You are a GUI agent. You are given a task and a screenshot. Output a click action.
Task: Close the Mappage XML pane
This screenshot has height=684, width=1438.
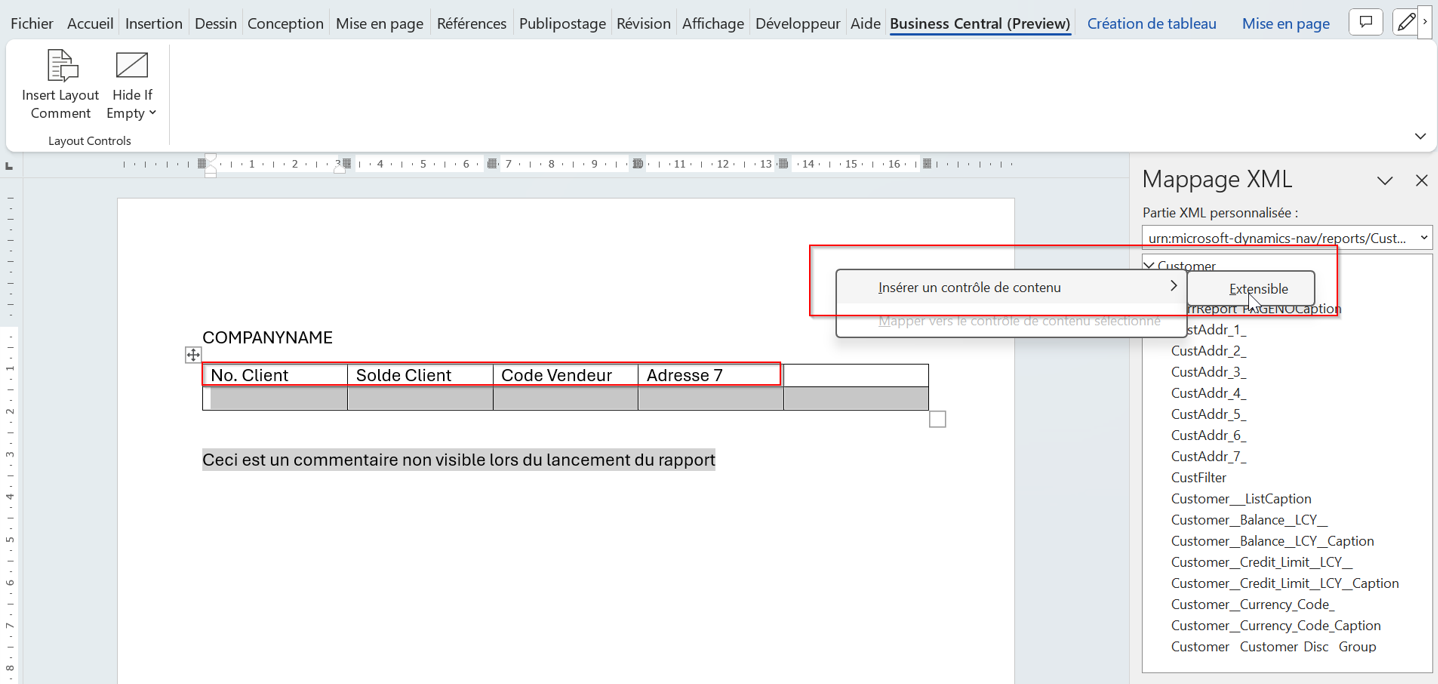pos(1421,180)
